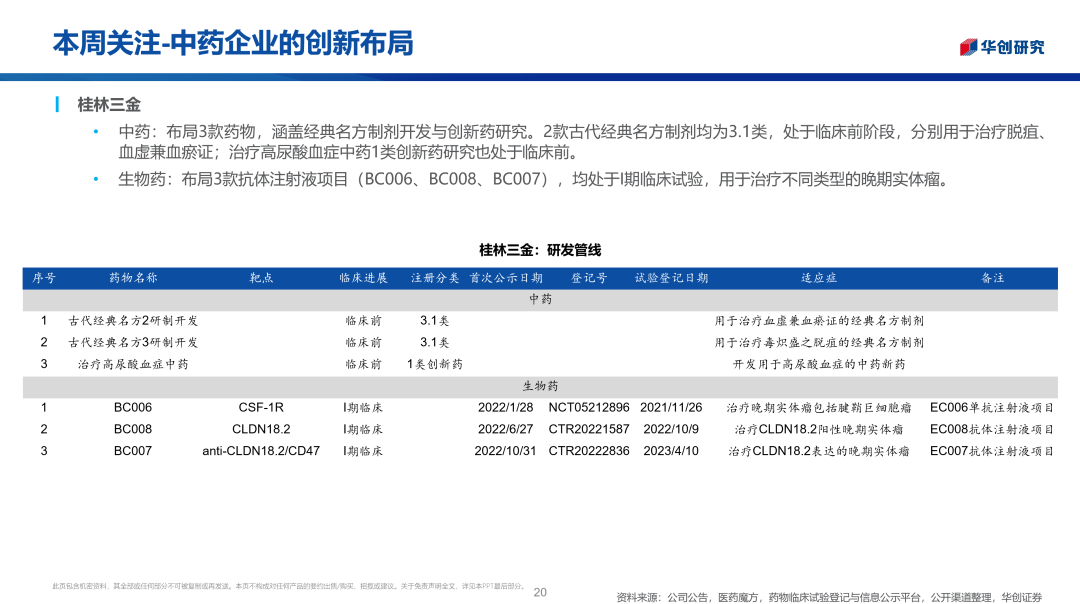Screen dimensions: 1080x604
Task: Click the EC006单抗注射液项目 remark cell
Action: [993, 408]
